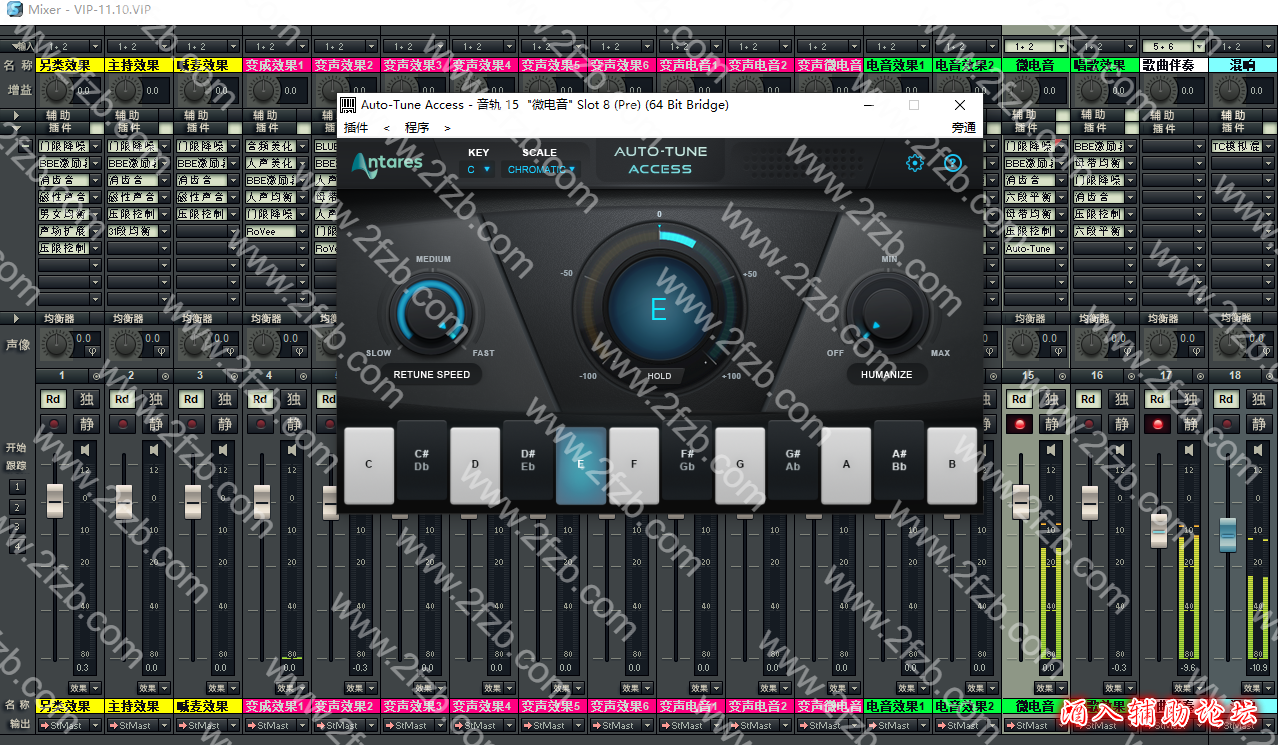
Task: Click the StMast output arrow on channel 15
Action: pyautogui.click(x=1009, y=726)
